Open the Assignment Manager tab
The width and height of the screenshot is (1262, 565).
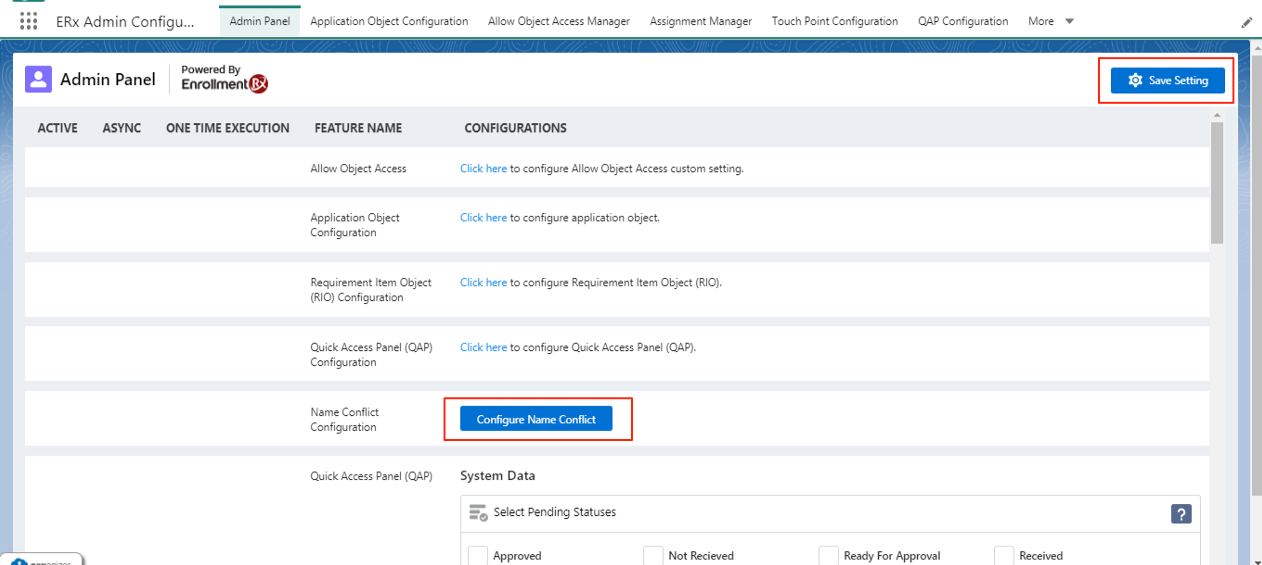click(700, 21)
